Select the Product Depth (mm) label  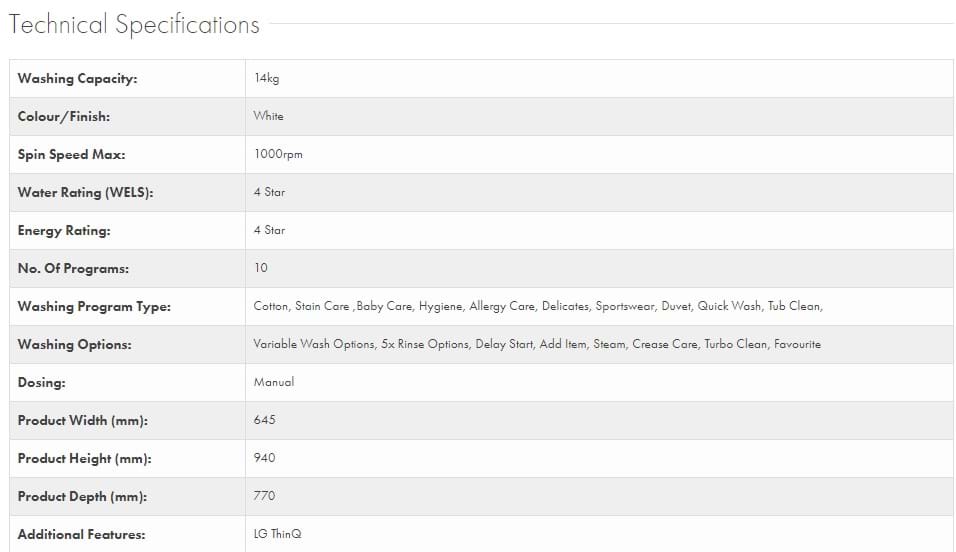82,497
